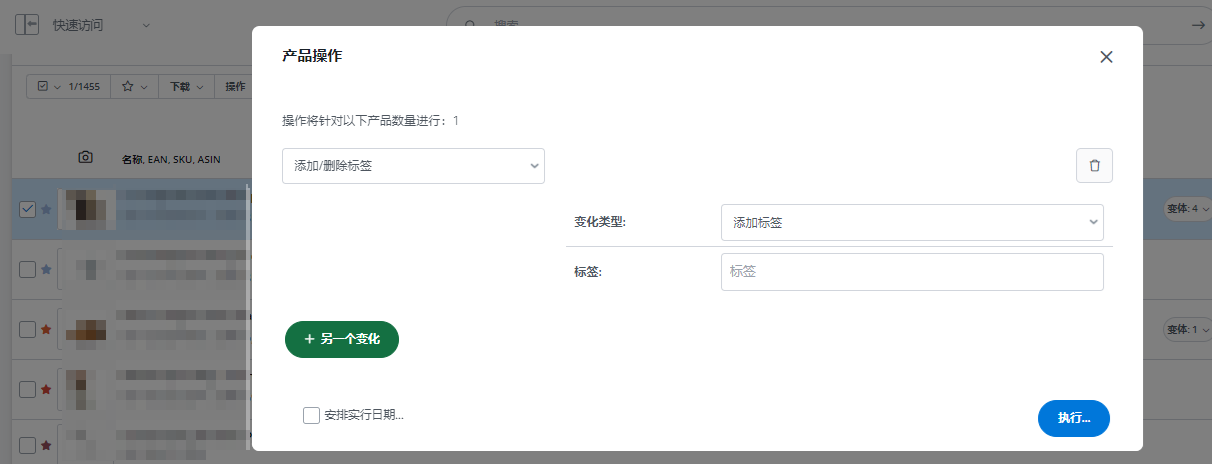The image size is (1212, 464).
Task: Toggle the star in the 变体: 1 row
Action: click(x=46, y=329)
